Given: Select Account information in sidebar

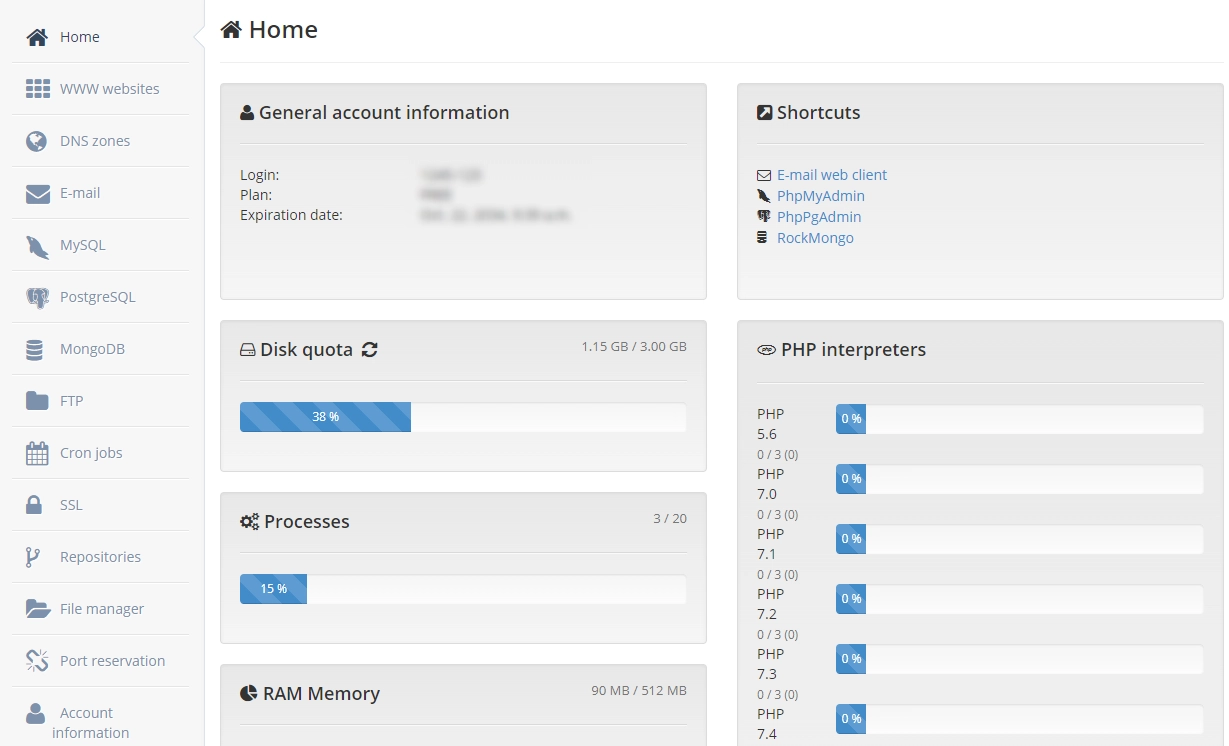Looking at the screenshot, I should [x=86, y=722].
